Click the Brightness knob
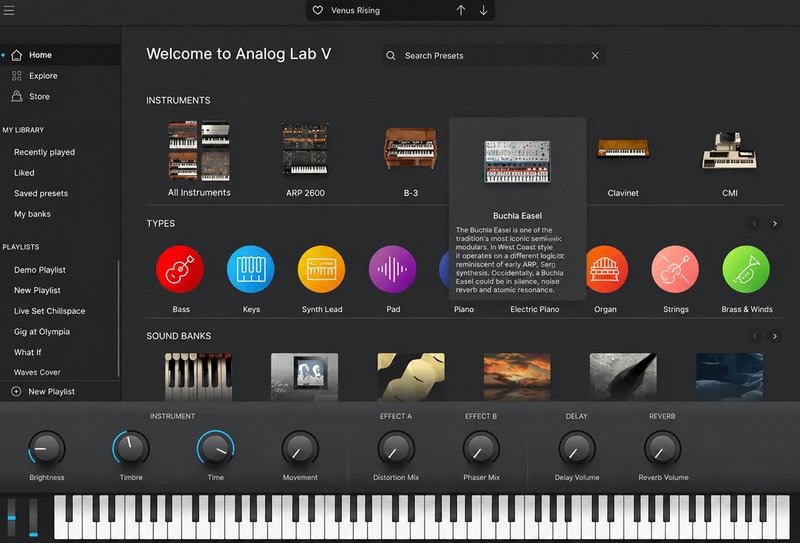800x543 pixels. coord(46,449)
